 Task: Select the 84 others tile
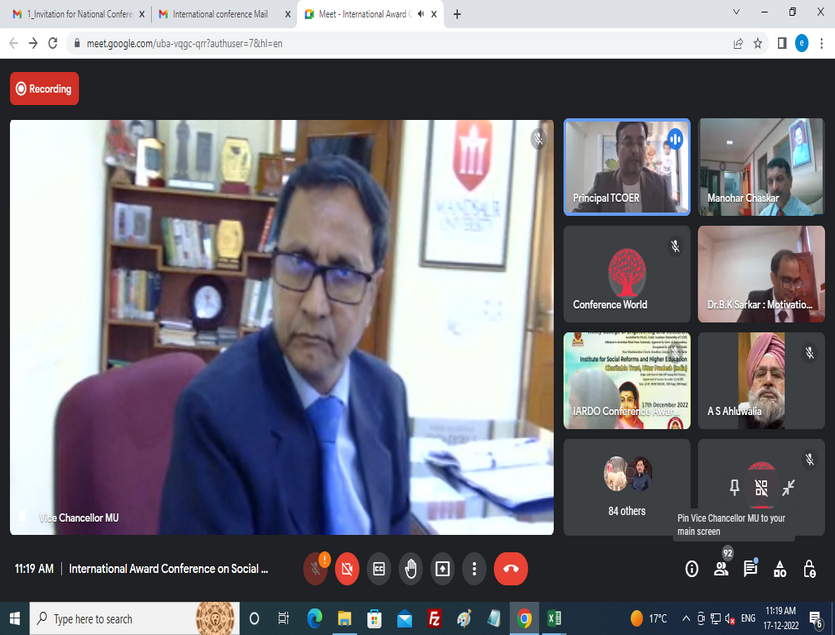(627, 487)
